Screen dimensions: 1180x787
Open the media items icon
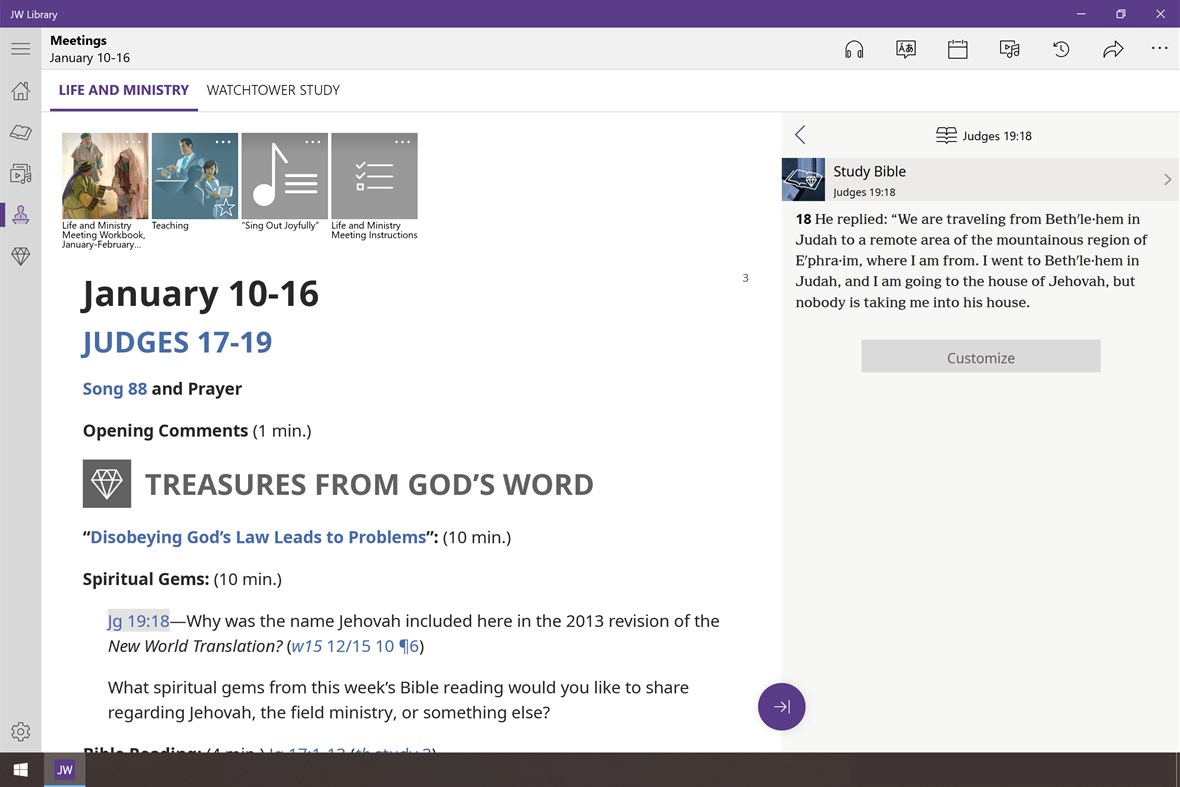pos(1010,48)
